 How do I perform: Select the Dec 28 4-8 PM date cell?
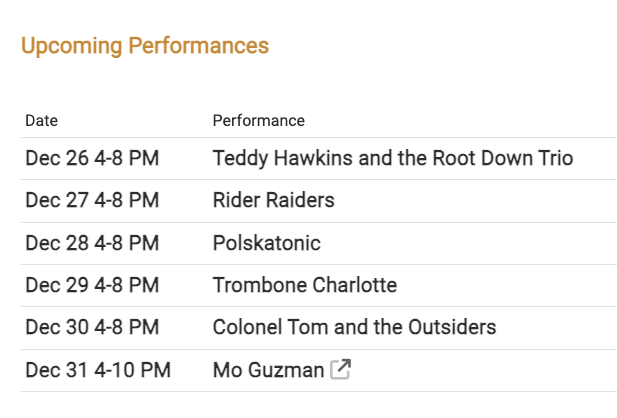(92, 243)
